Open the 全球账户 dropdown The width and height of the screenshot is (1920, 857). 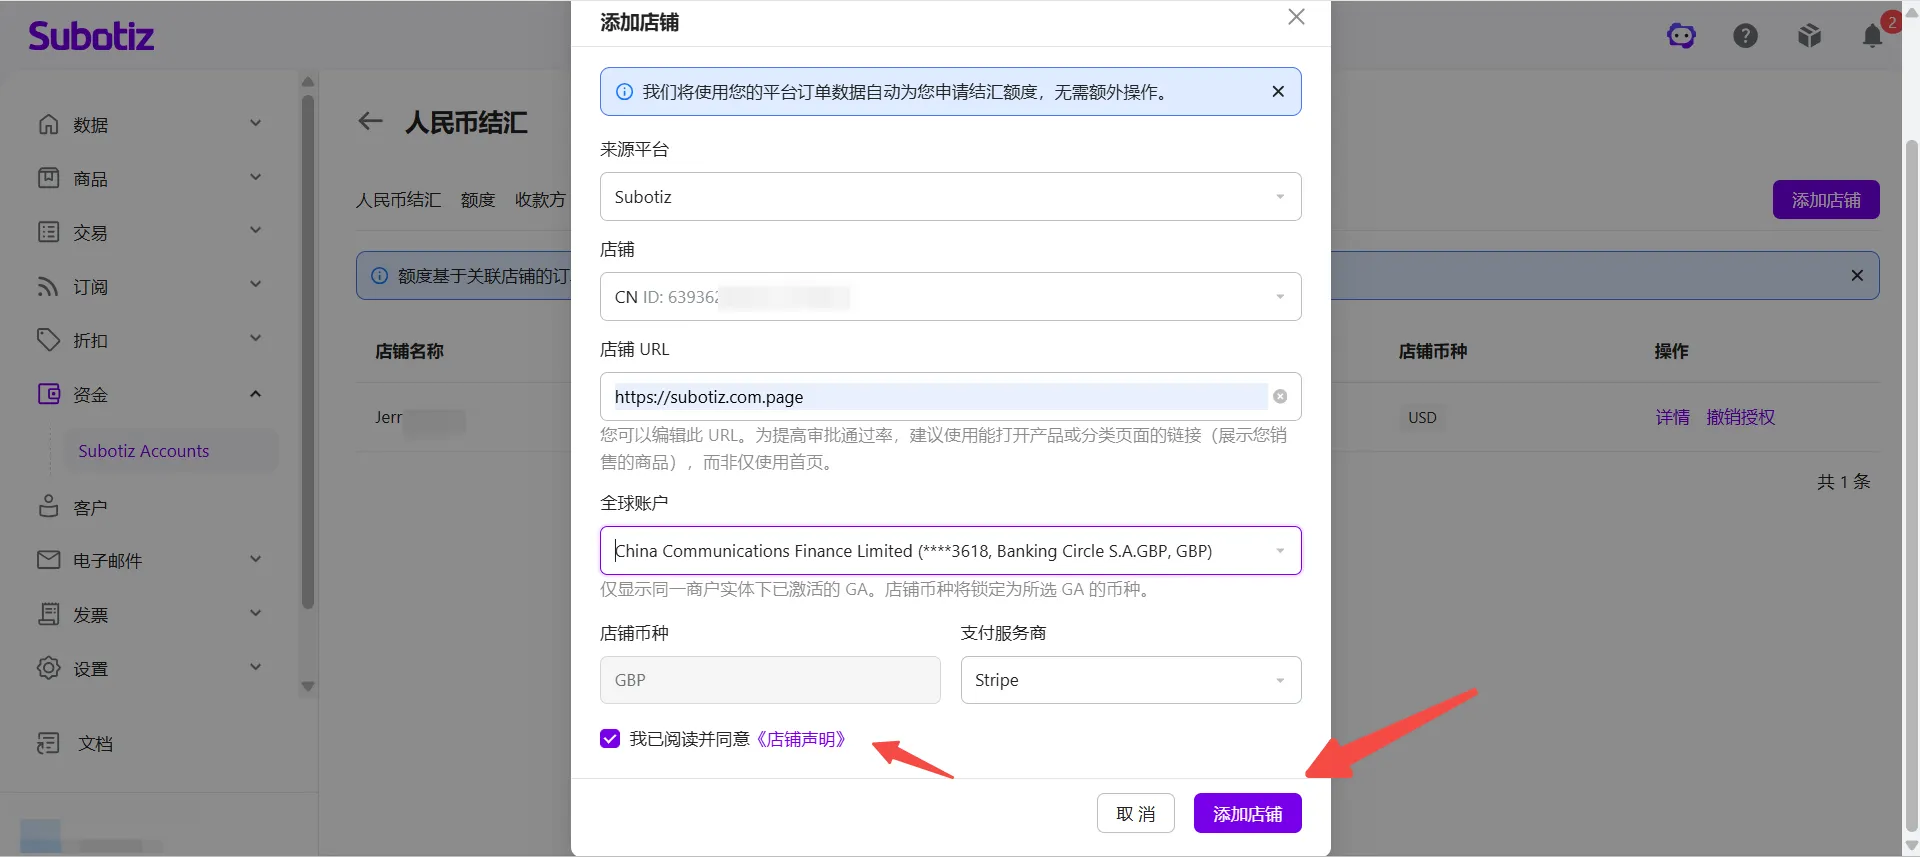click(x=950, y=551)
